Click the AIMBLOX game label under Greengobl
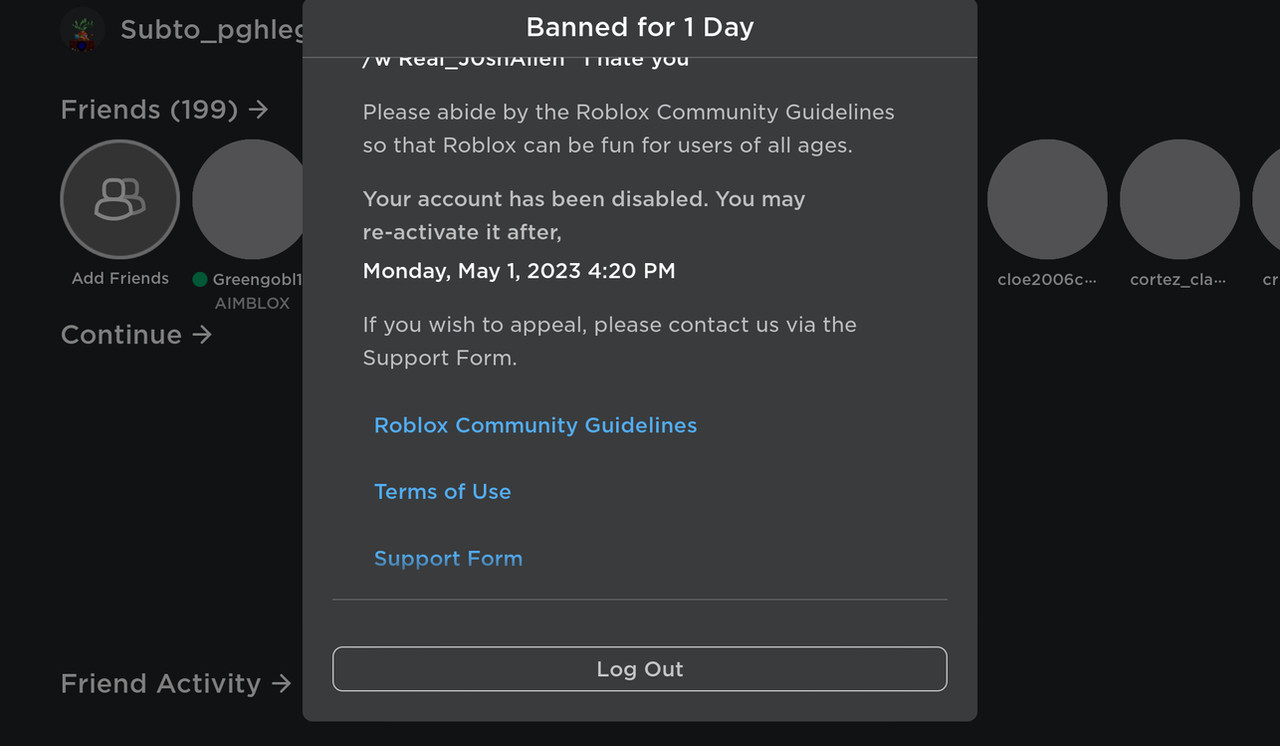The image size is (1280, 746). (252, 303)
